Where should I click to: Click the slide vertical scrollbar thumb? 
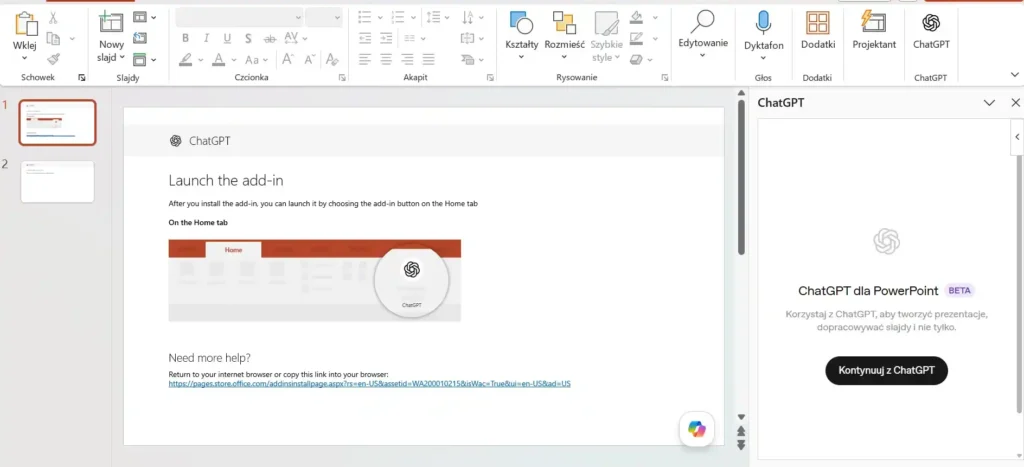point(741,176)
